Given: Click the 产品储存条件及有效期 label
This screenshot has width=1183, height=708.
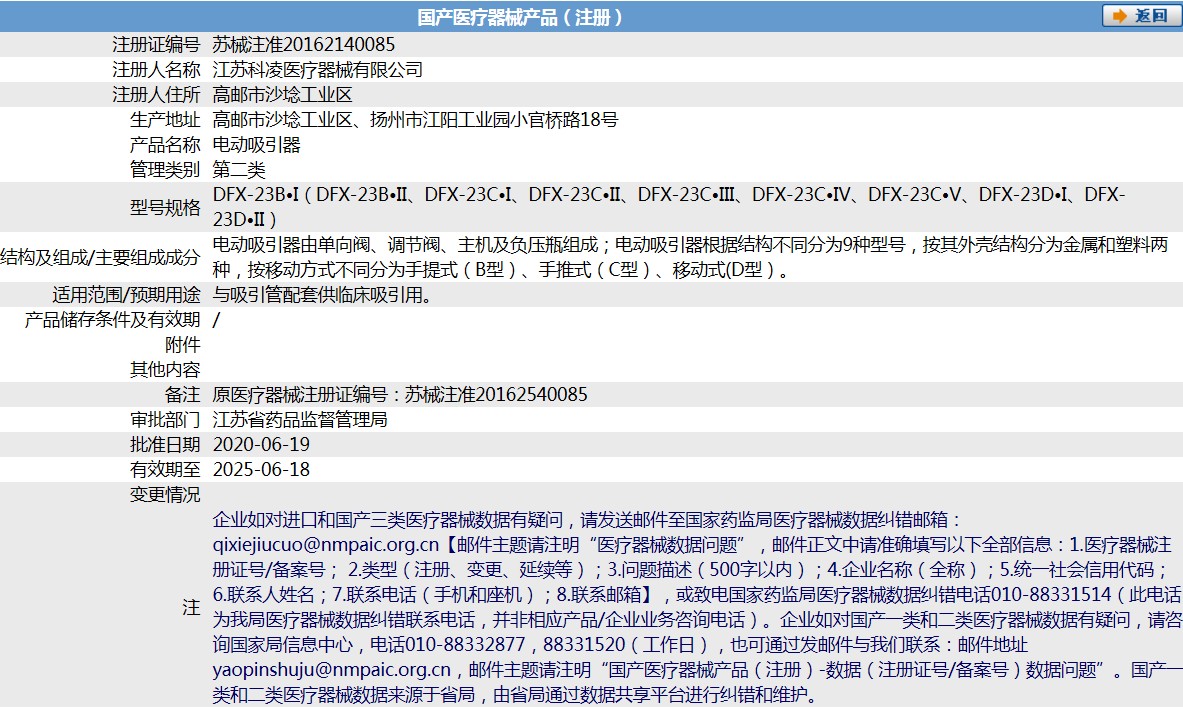Looking at the screenshot, I should tap(112, 319).
